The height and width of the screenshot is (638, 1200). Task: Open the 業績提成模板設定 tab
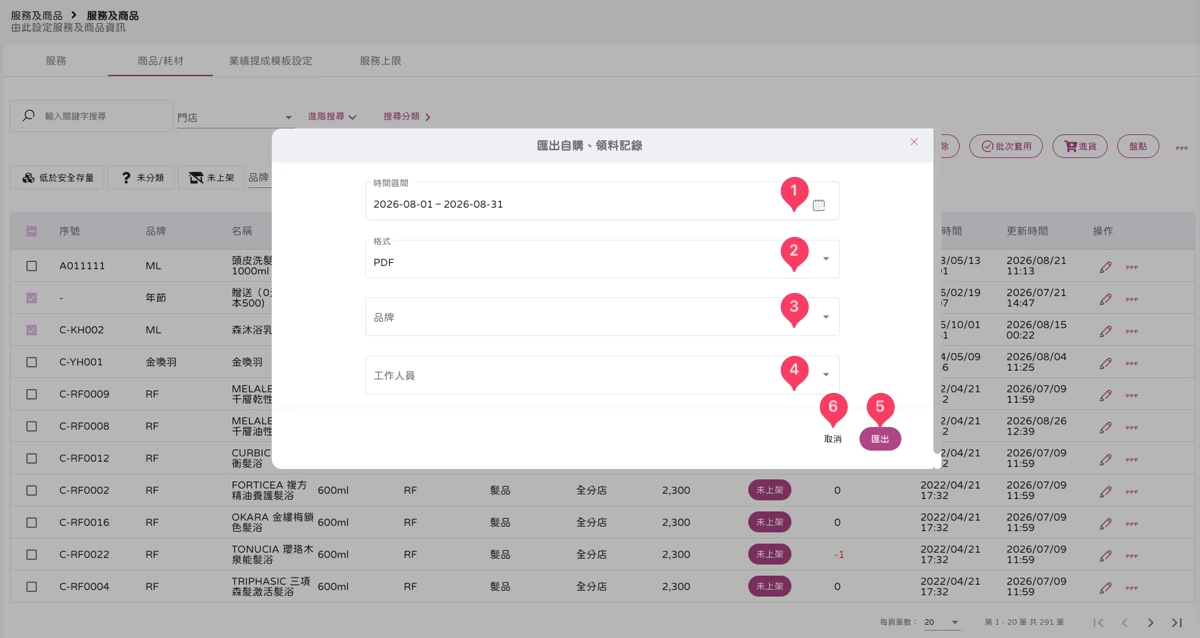coord(270,61)
